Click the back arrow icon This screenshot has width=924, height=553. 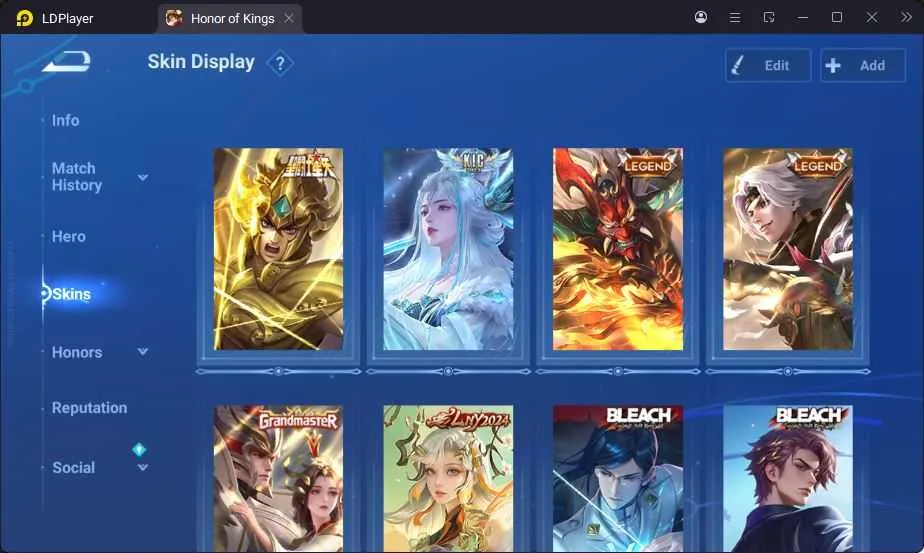click(x=66, y=61)
